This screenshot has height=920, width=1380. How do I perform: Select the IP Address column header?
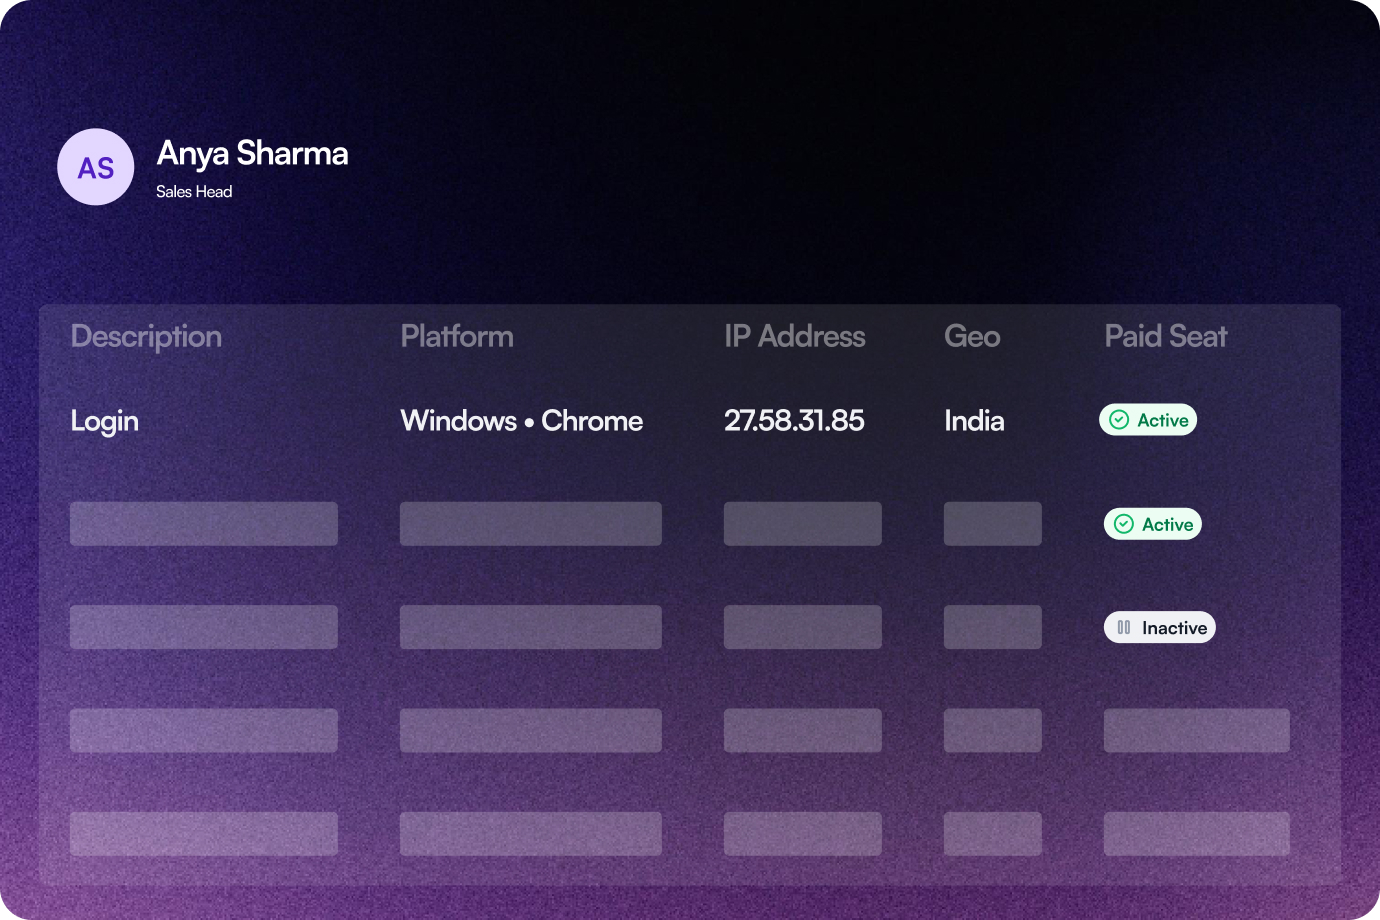coord(794,337)
